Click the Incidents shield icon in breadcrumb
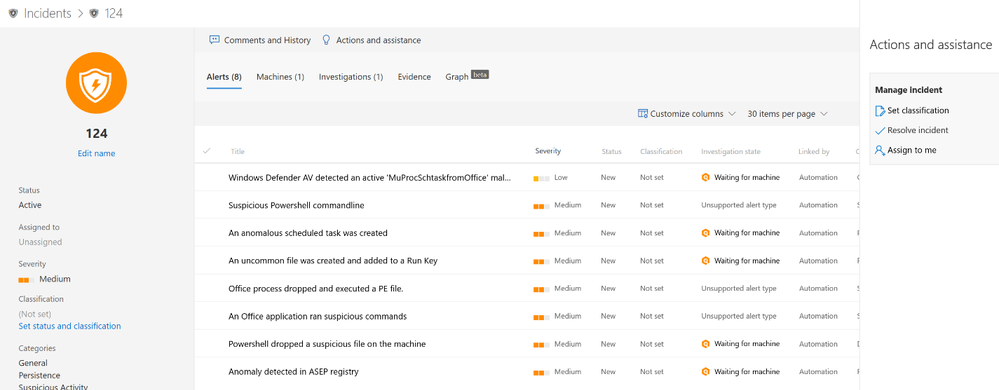The height and width of the screenshot is (390, 999). [13, 13]
